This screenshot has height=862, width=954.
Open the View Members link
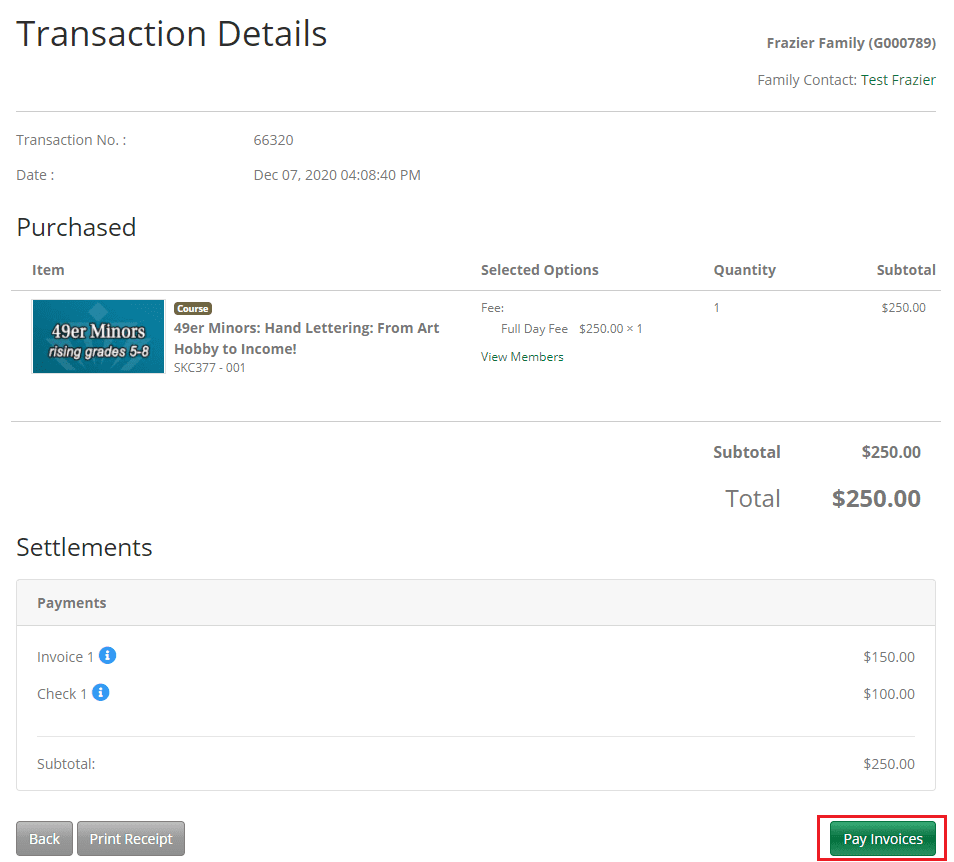(x=522, y=357)
